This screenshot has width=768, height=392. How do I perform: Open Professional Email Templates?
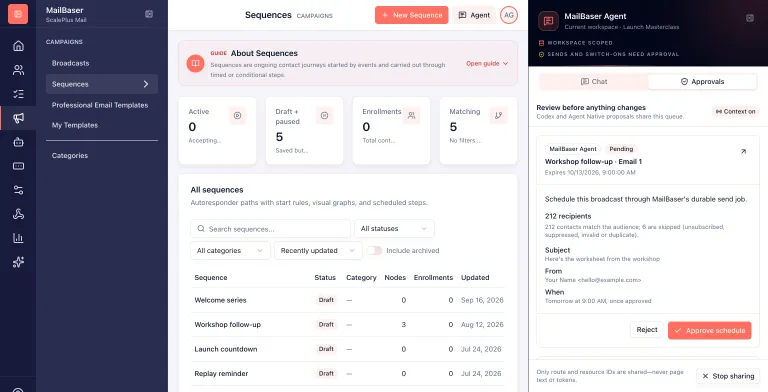coord(100,105)
